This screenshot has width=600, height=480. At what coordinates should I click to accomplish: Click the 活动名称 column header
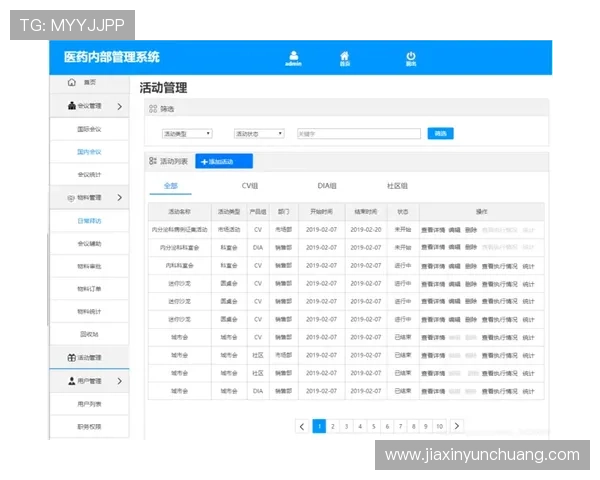[x=179, y=212]
